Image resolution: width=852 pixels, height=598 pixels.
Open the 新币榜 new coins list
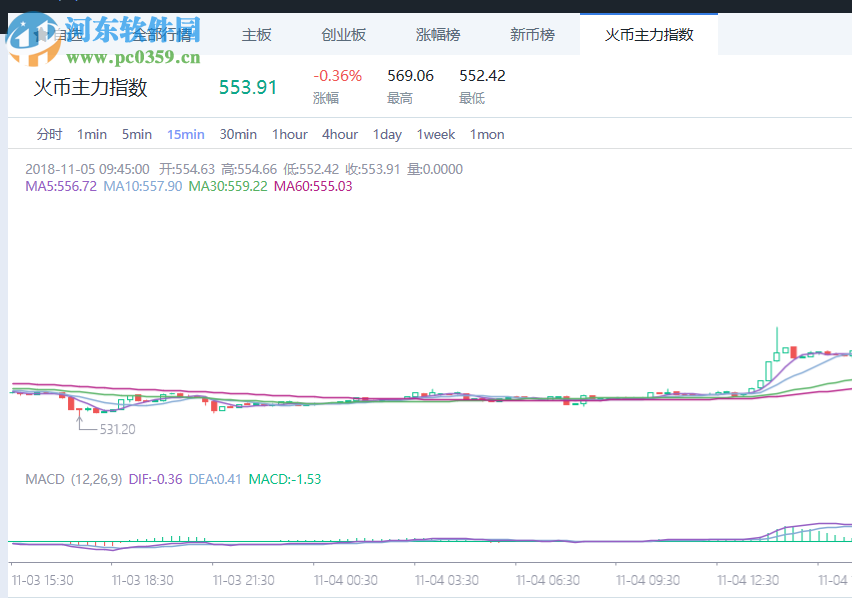click(531, 34)
